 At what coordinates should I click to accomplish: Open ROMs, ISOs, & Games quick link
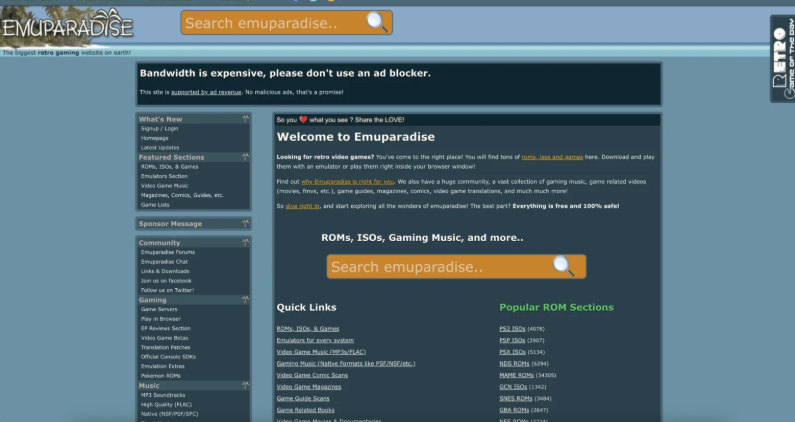[308, 329]
